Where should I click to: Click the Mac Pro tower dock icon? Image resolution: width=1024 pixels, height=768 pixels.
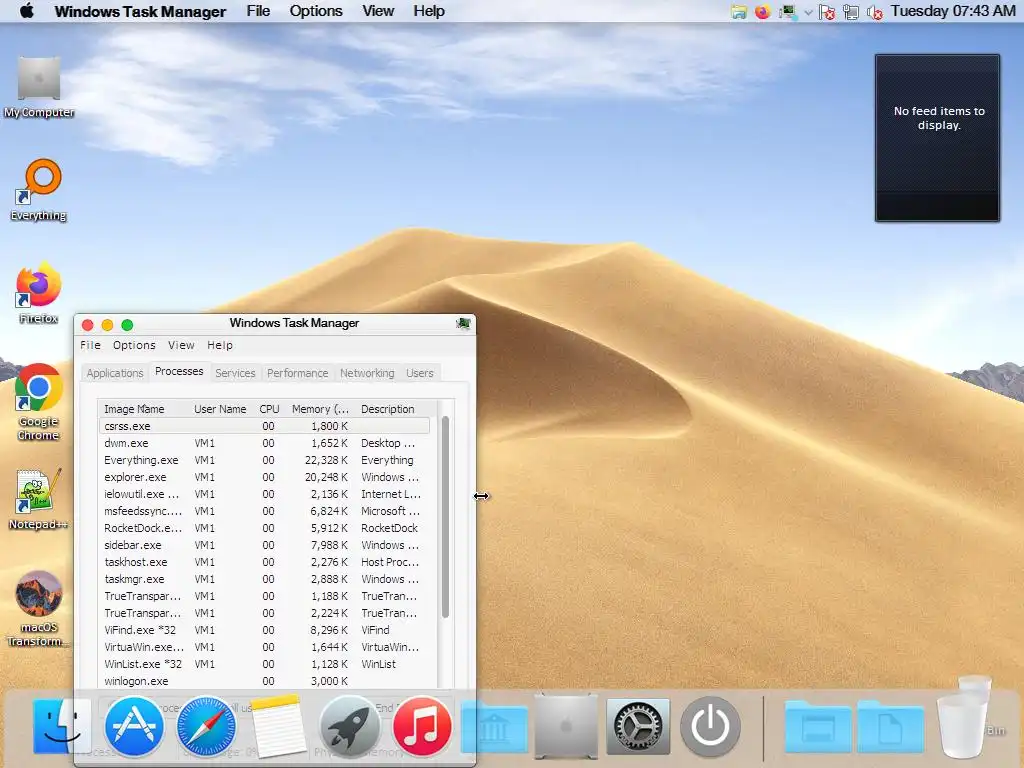[x=566, y=726]
